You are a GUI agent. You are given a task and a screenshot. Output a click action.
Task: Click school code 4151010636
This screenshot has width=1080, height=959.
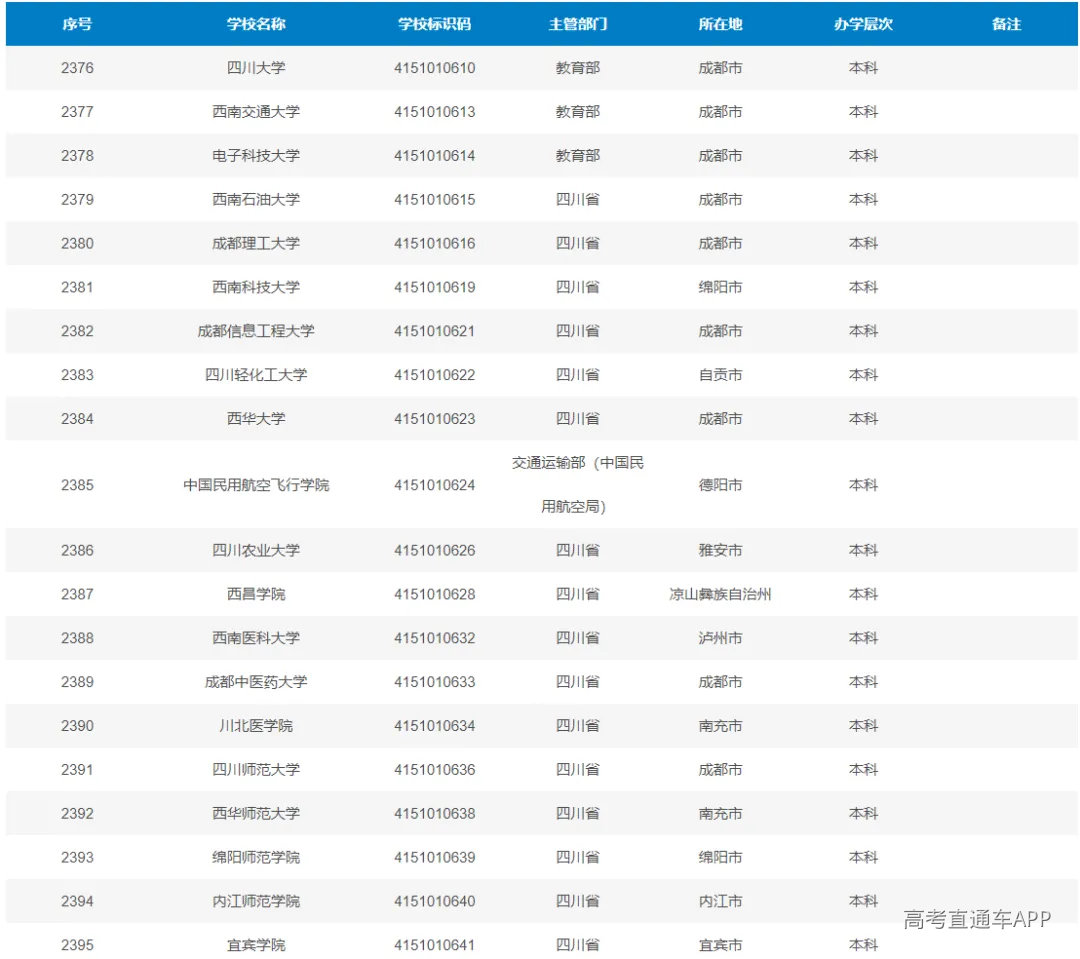(x=435, y=770)
